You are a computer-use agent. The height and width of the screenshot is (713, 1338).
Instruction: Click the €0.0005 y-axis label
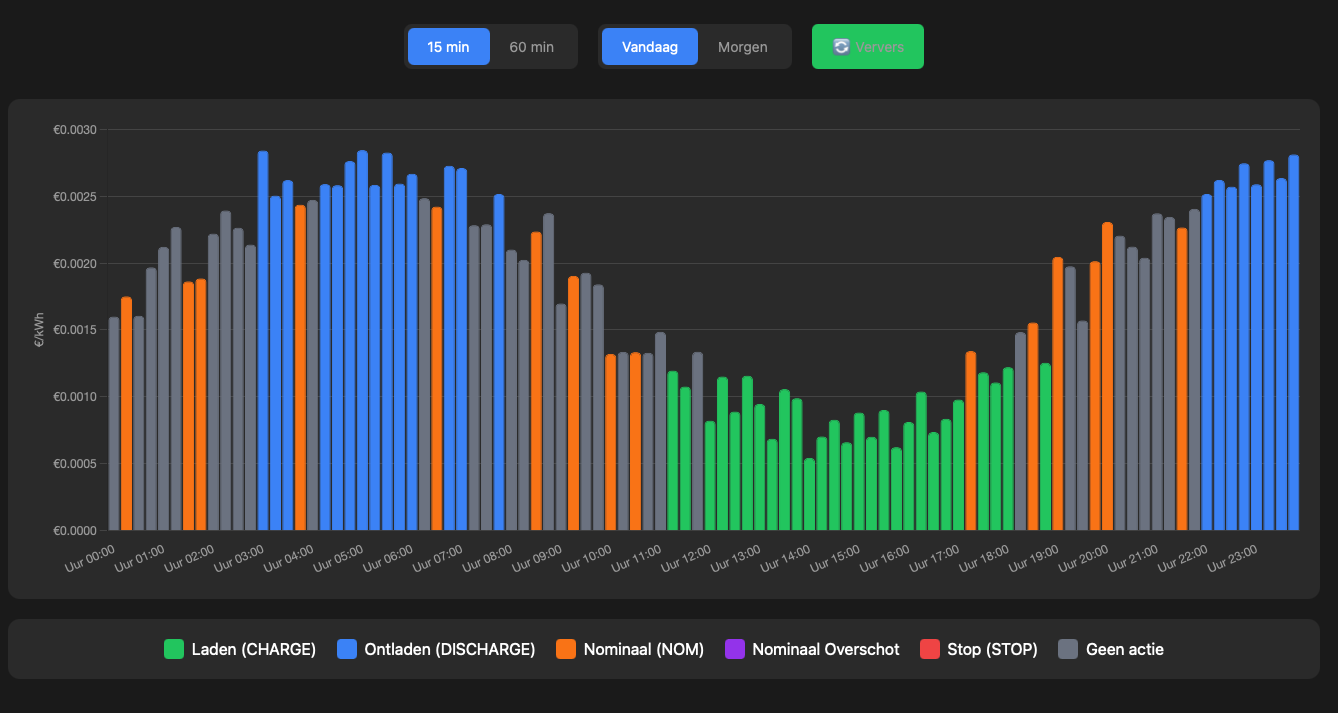click(x=75, y=463)
